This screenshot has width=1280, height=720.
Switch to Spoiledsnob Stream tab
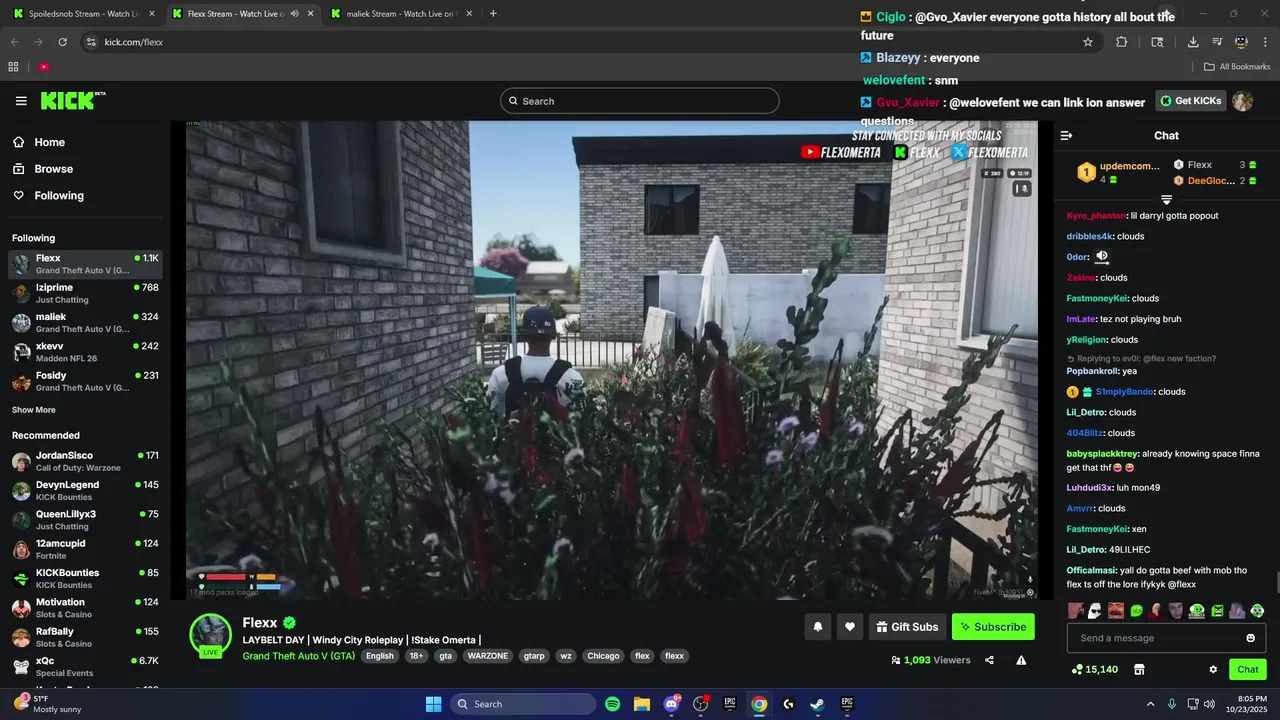[85, 14]
